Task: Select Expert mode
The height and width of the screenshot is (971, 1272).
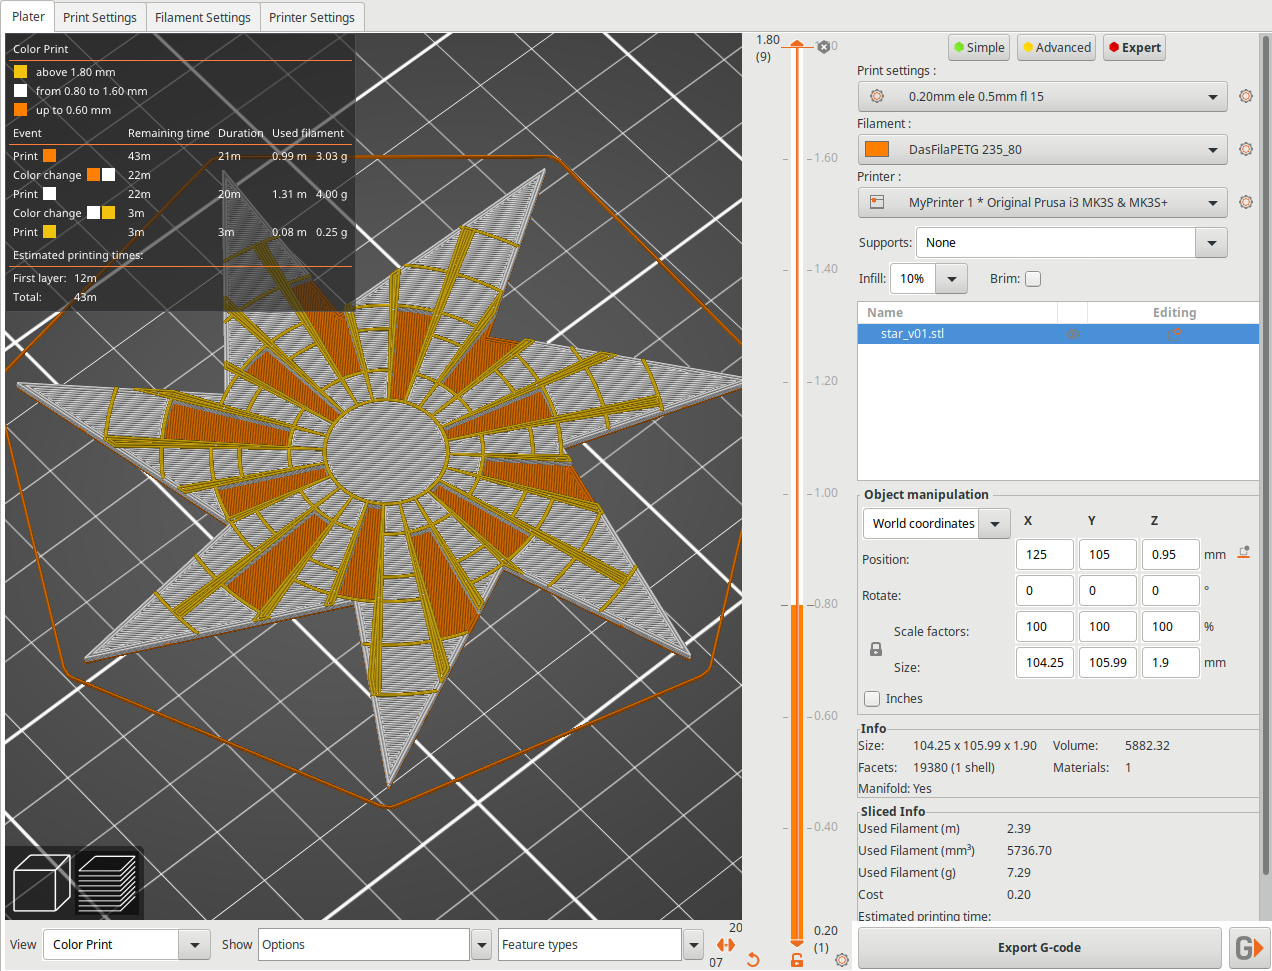Action: click(x=1134, y=47)
